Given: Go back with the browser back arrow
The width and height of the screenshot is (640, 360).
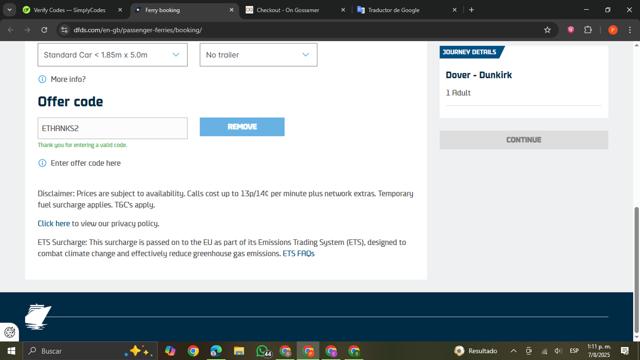Looking at the screenshot, I should [11, 30].
